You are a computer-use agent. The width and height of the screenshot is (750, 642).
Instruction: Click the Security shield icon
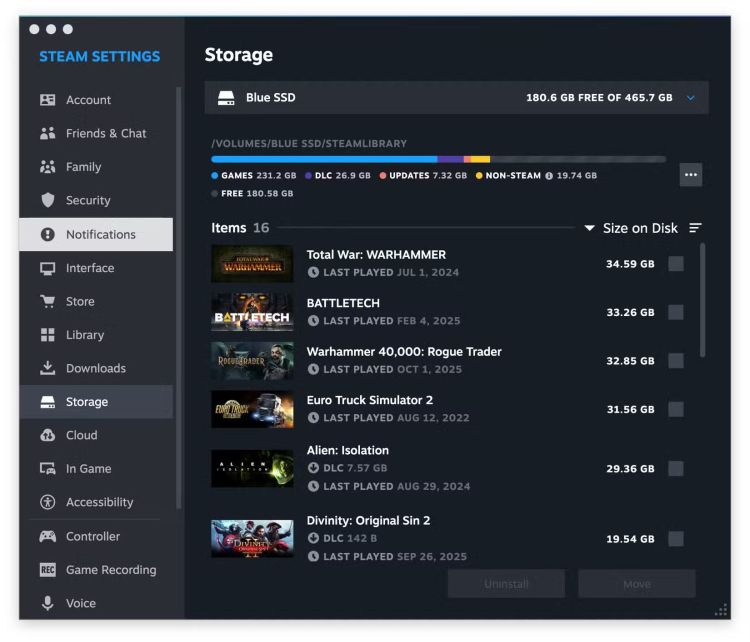47,200
